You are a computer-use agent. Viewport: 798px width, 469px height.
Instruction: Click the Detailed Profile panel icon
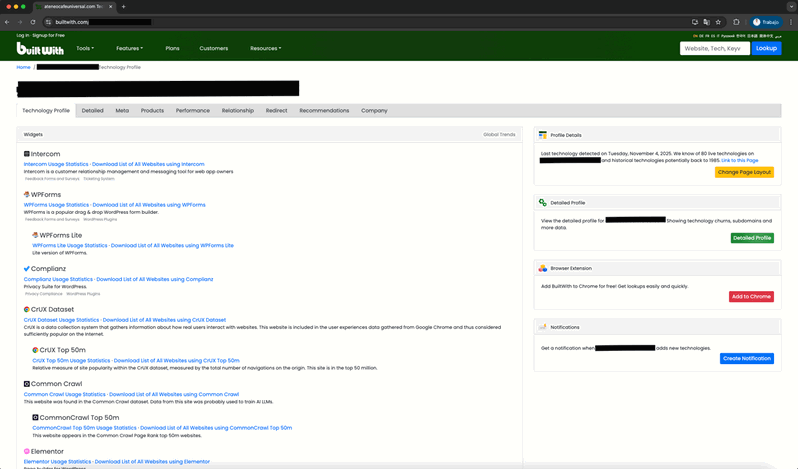(543, 202)
